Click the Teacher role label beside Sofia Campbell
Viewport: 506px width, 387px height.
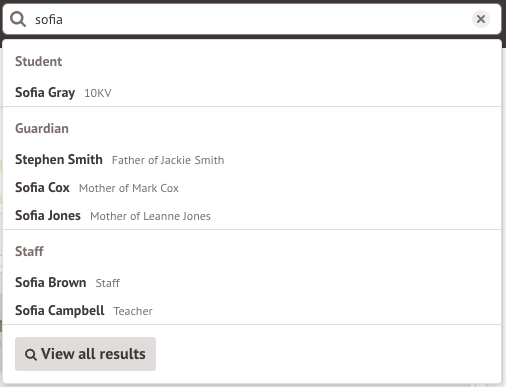tap(133, 311)
